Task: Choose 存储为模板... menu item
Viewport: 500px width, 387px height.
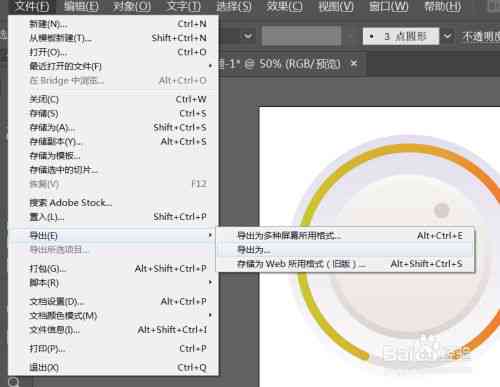Action: pyautogui.click(x=113, y=156)
